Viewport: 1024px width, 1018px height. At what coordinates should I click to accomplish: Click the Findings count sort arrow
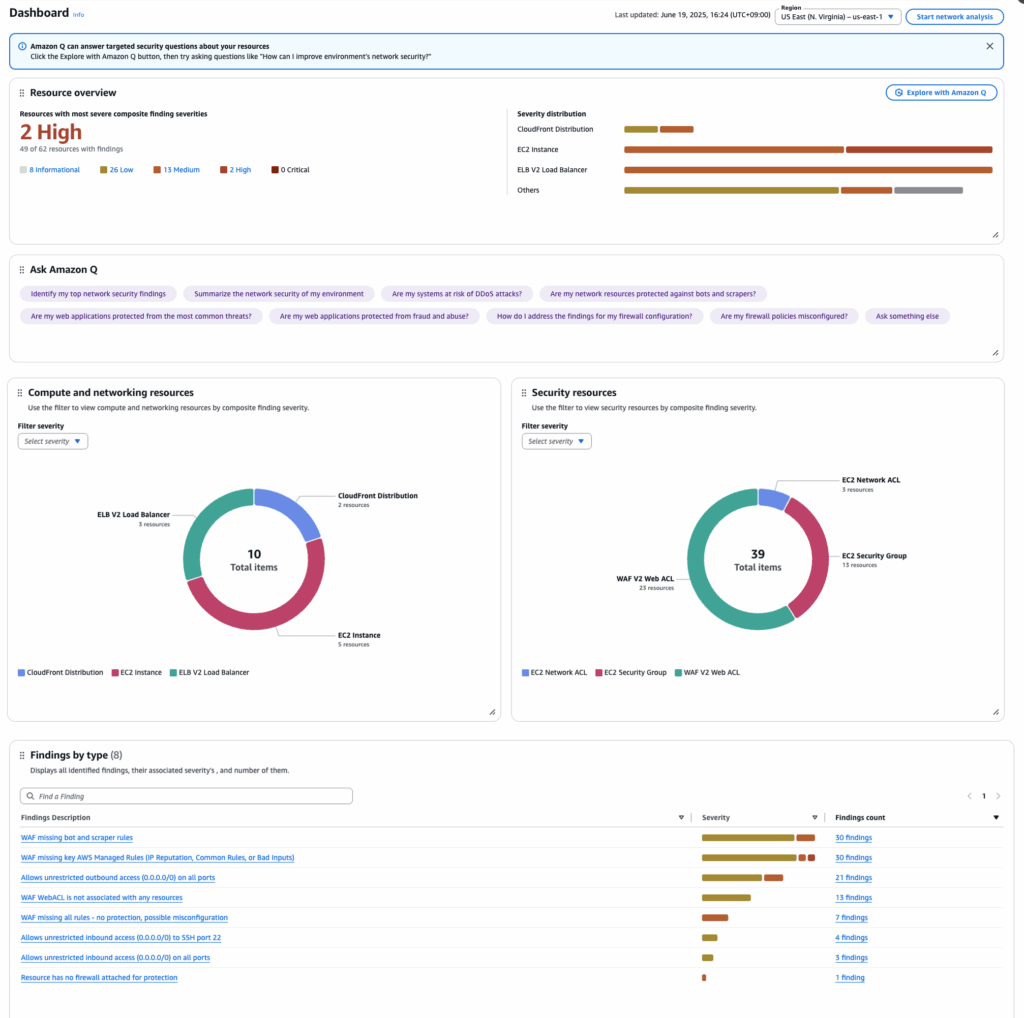click(x=996, y=818)
